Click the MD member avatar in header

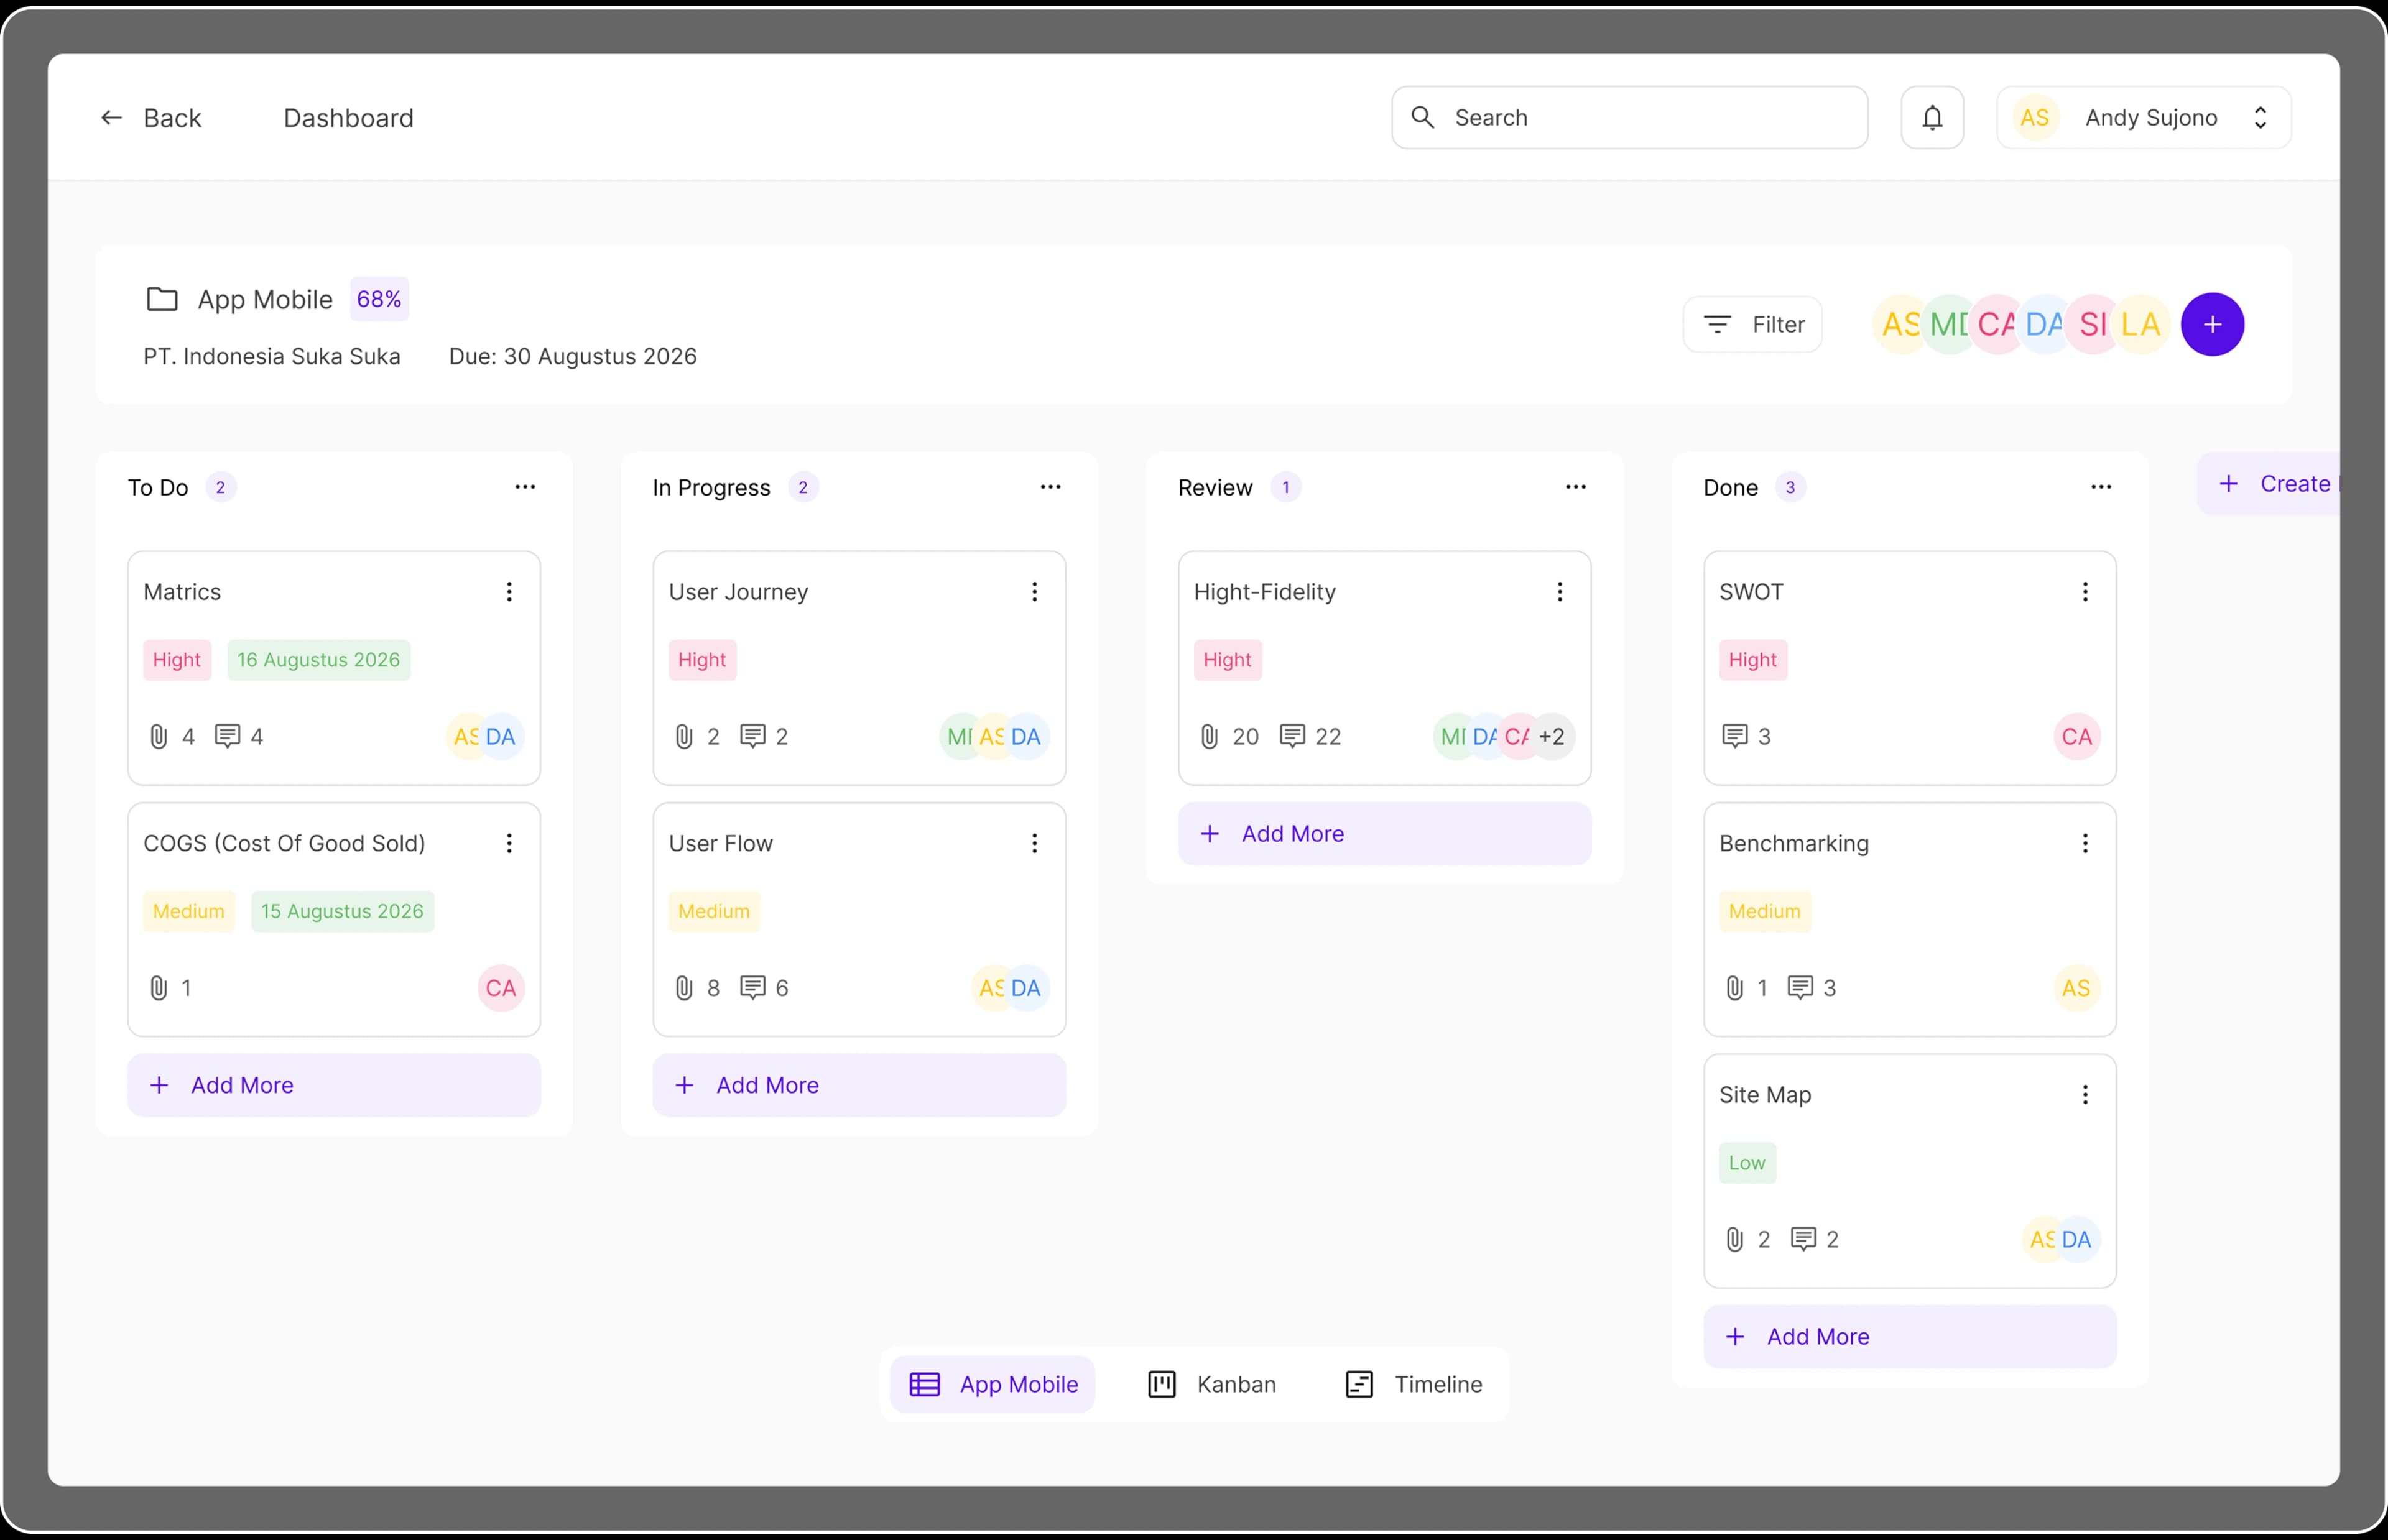pyautogui.click(x=1948, y=324)
